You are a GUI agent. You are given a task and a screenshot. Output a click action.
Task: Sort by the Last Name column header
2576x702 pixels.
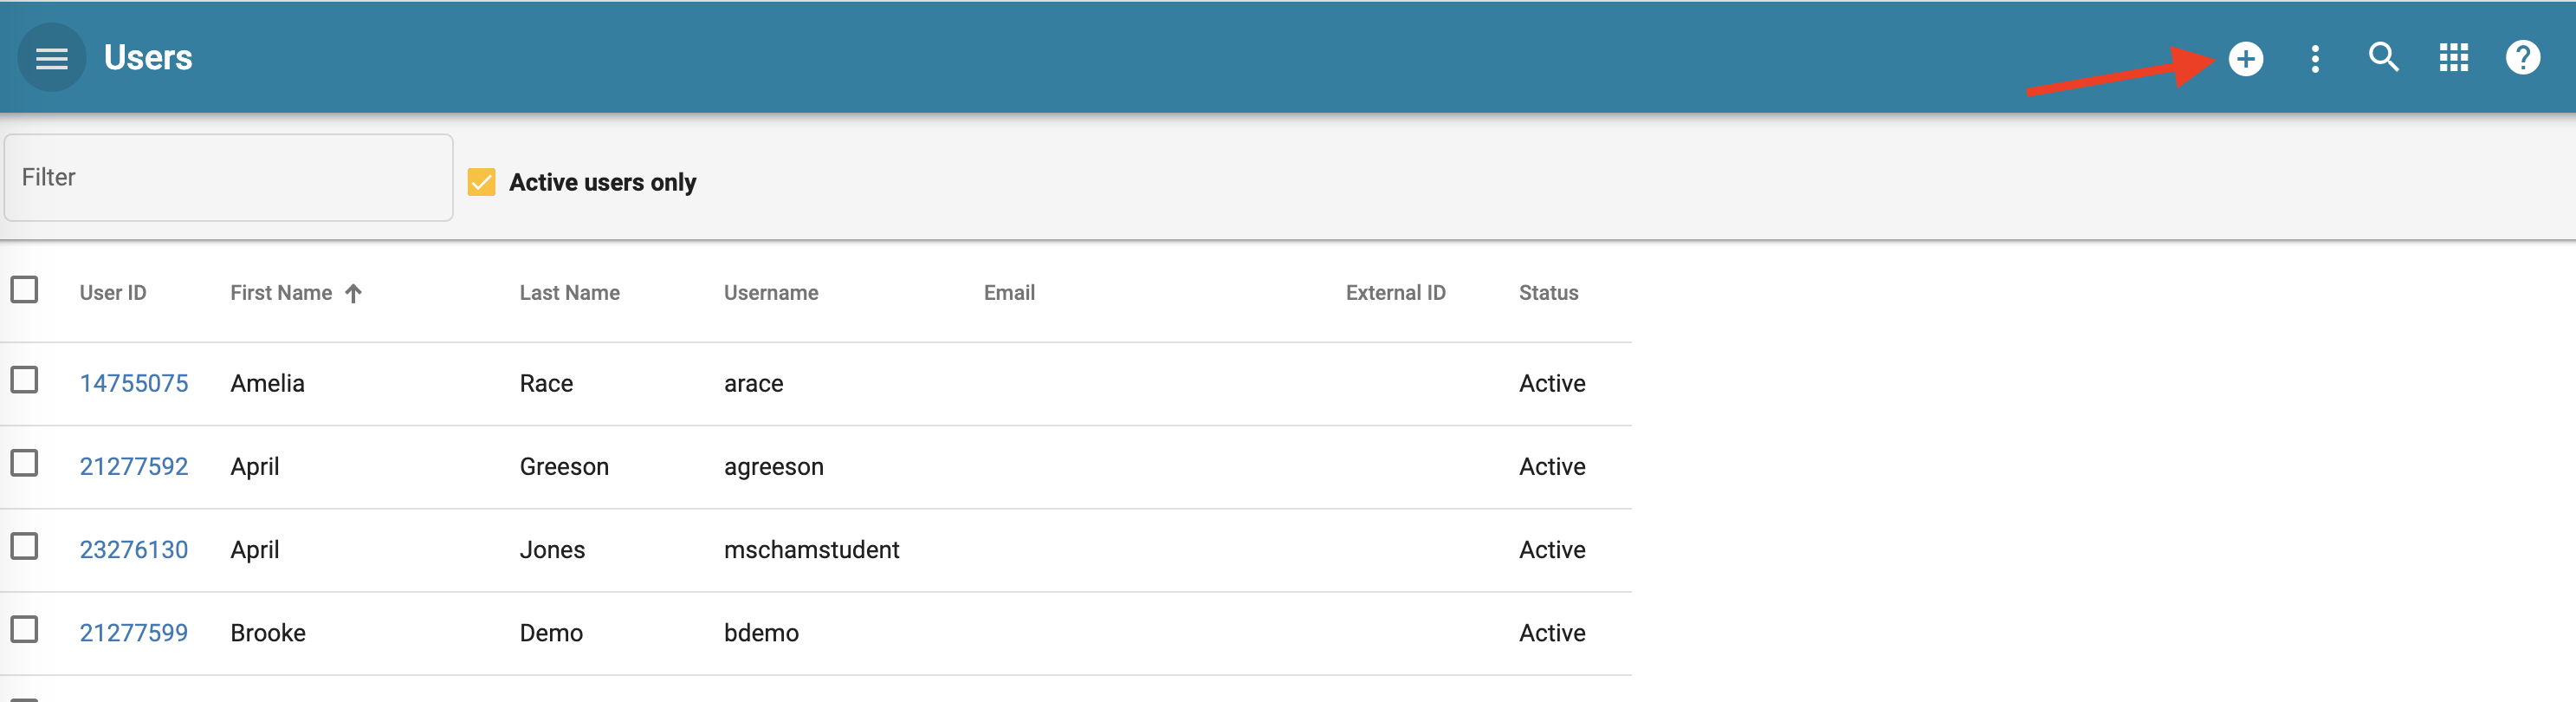[x=570, y=293]
